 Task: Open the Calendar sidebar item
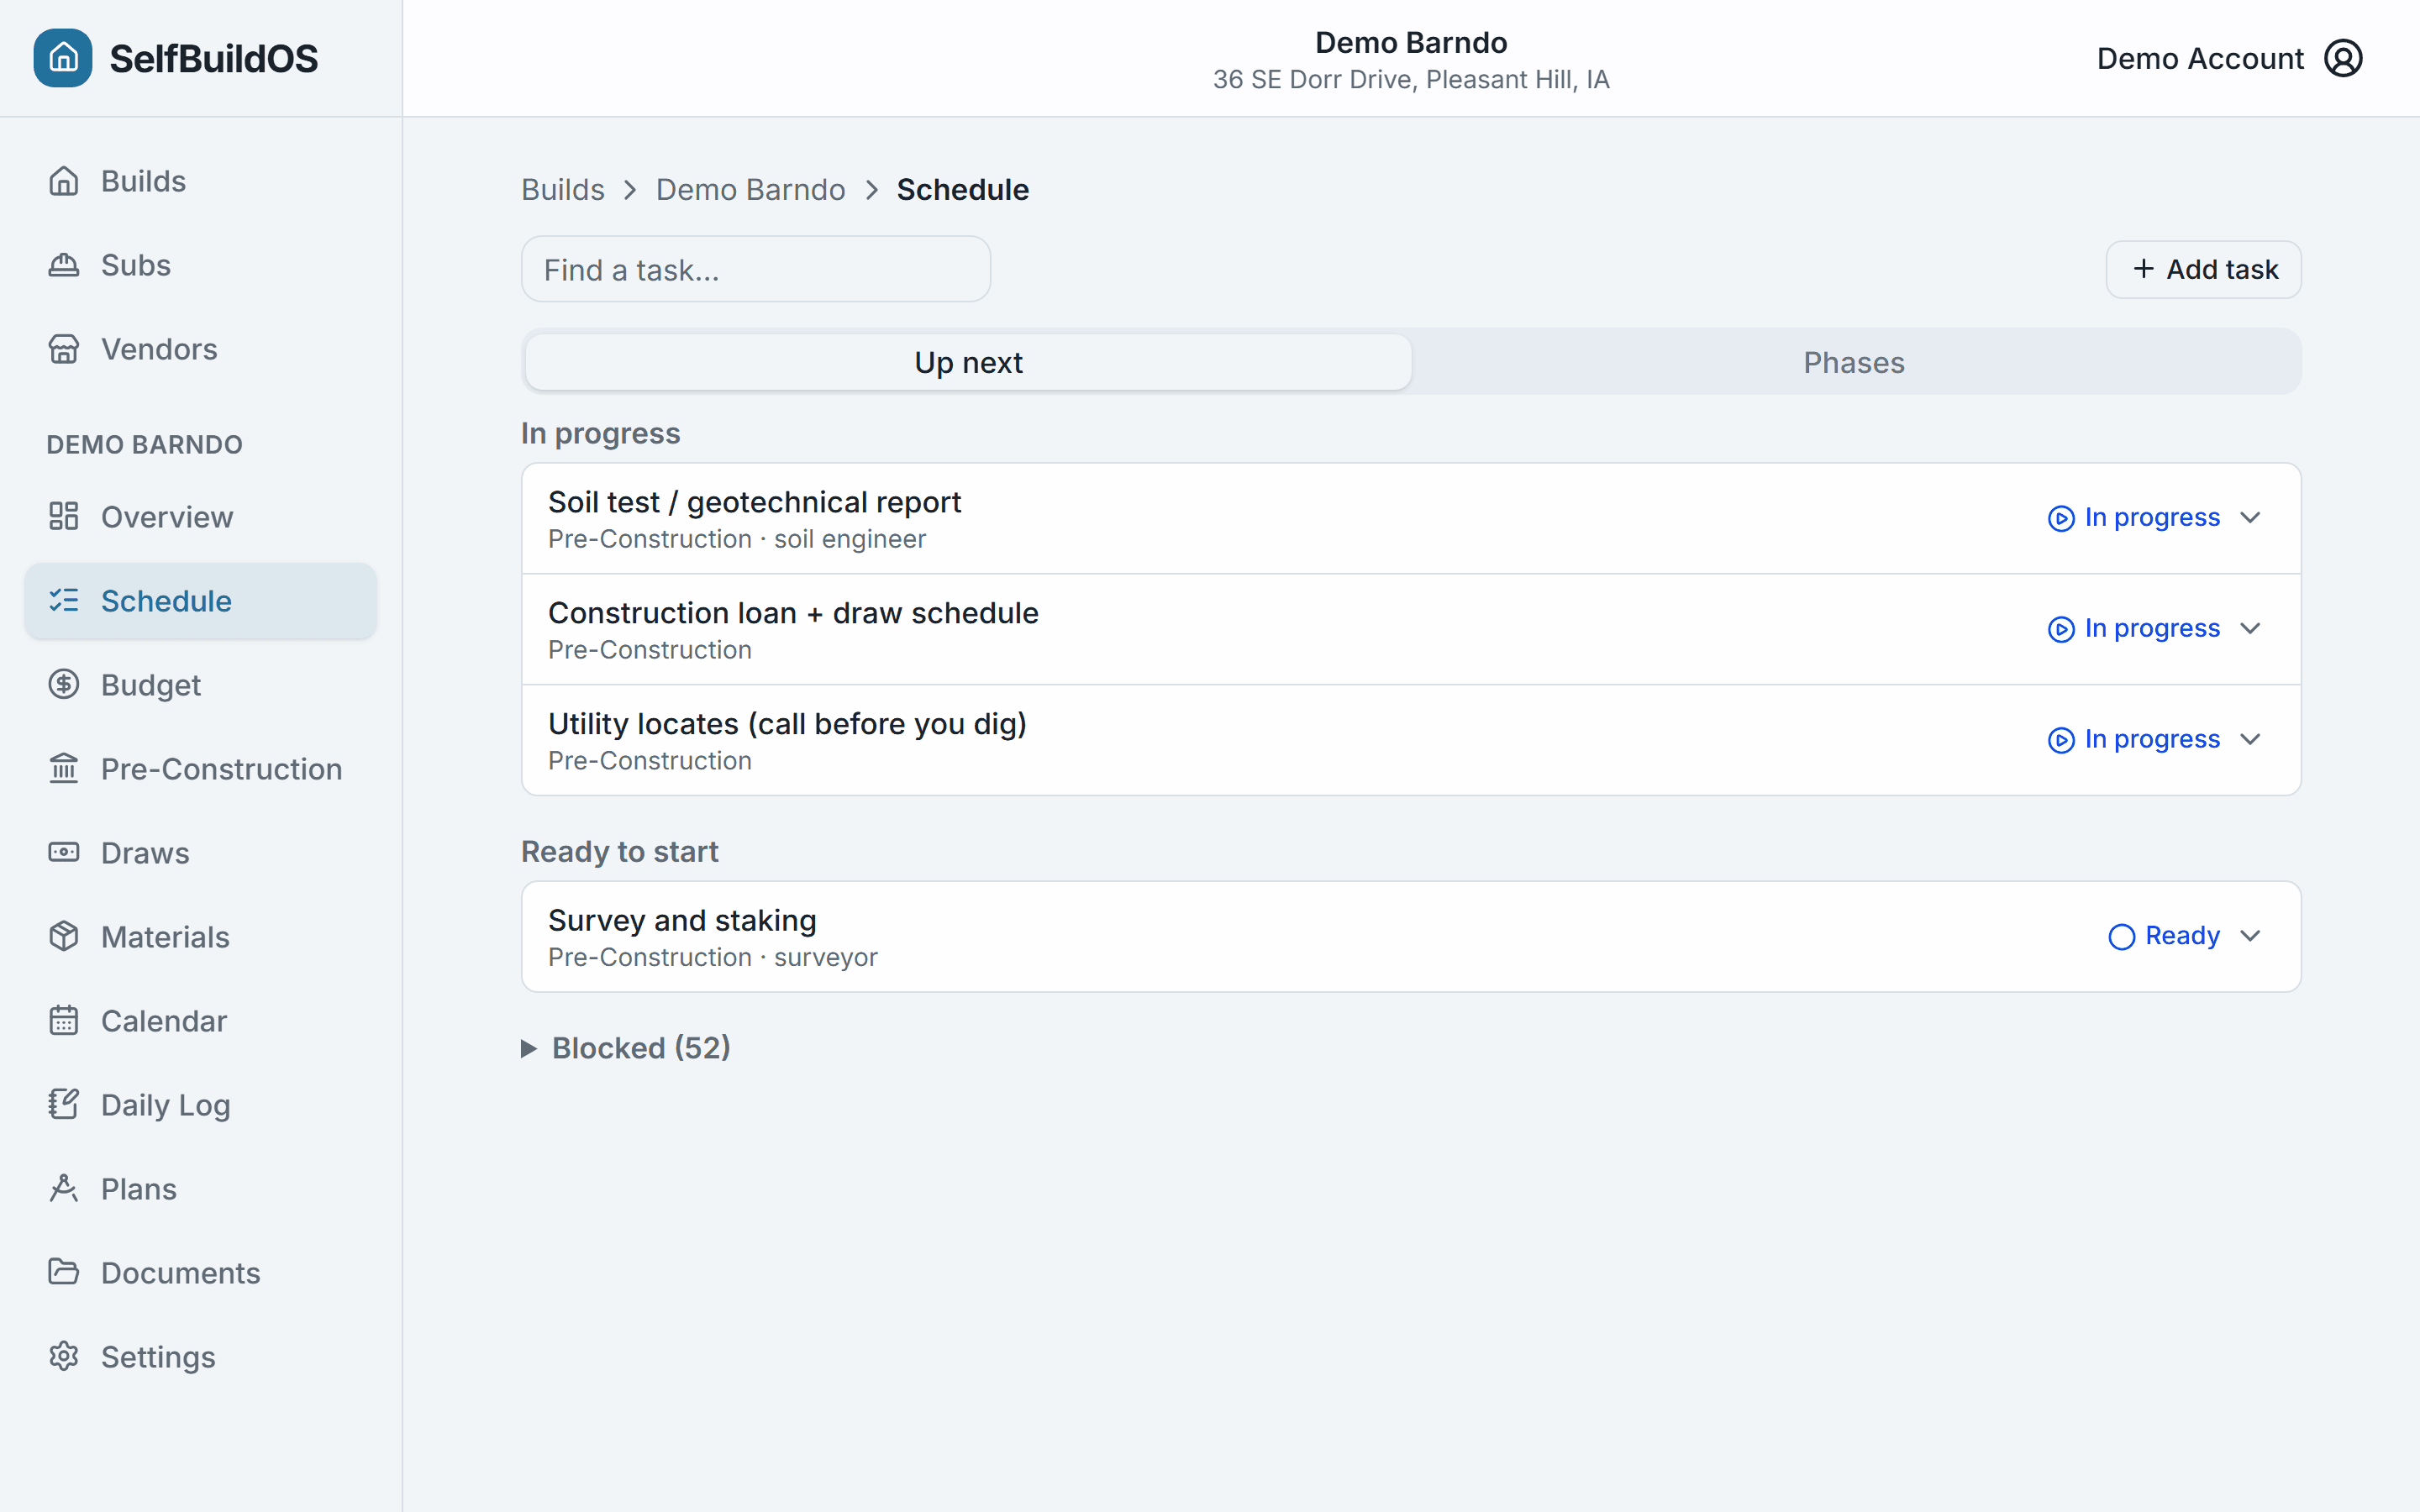click(x=200, y=1021)
